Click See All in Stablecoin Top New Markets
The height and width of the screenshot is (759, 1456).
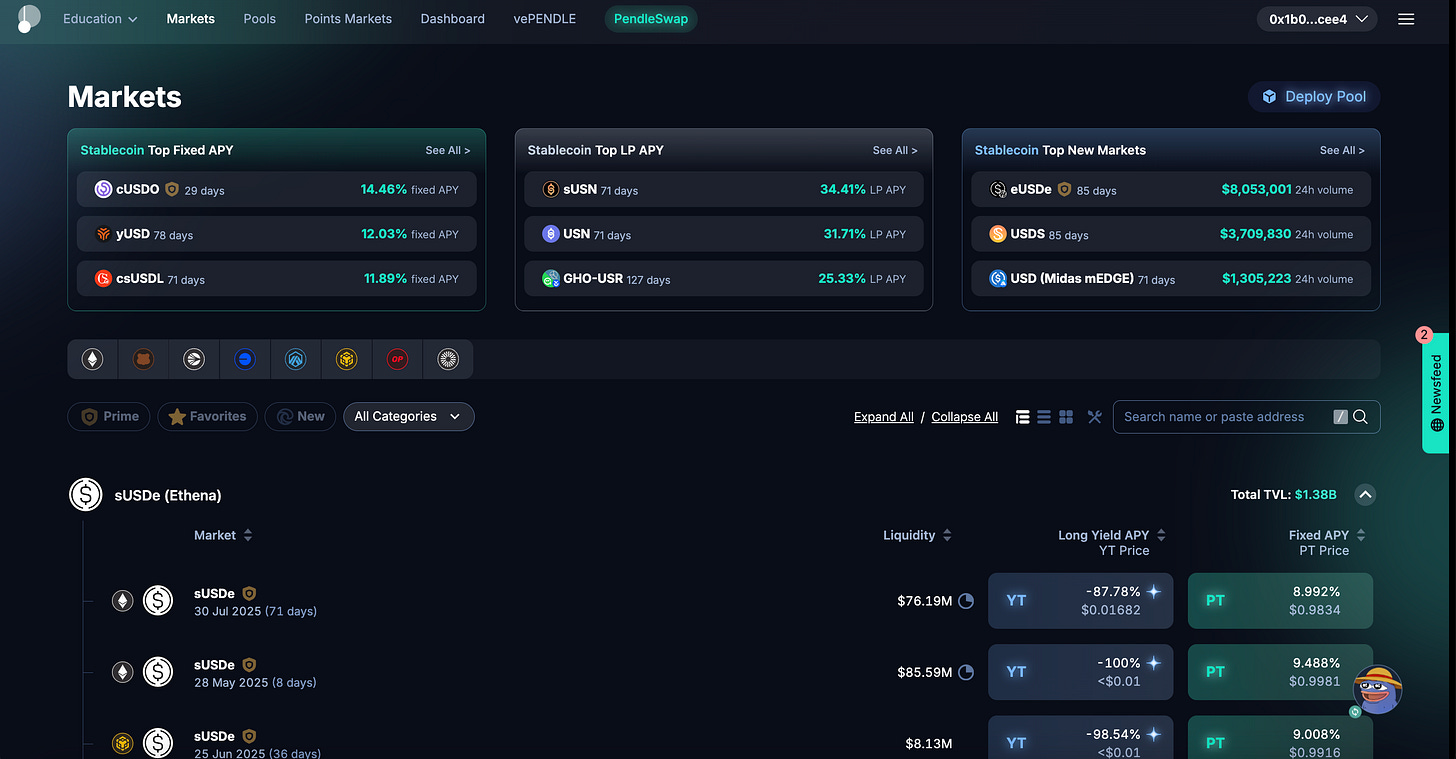pos(1342,150)
